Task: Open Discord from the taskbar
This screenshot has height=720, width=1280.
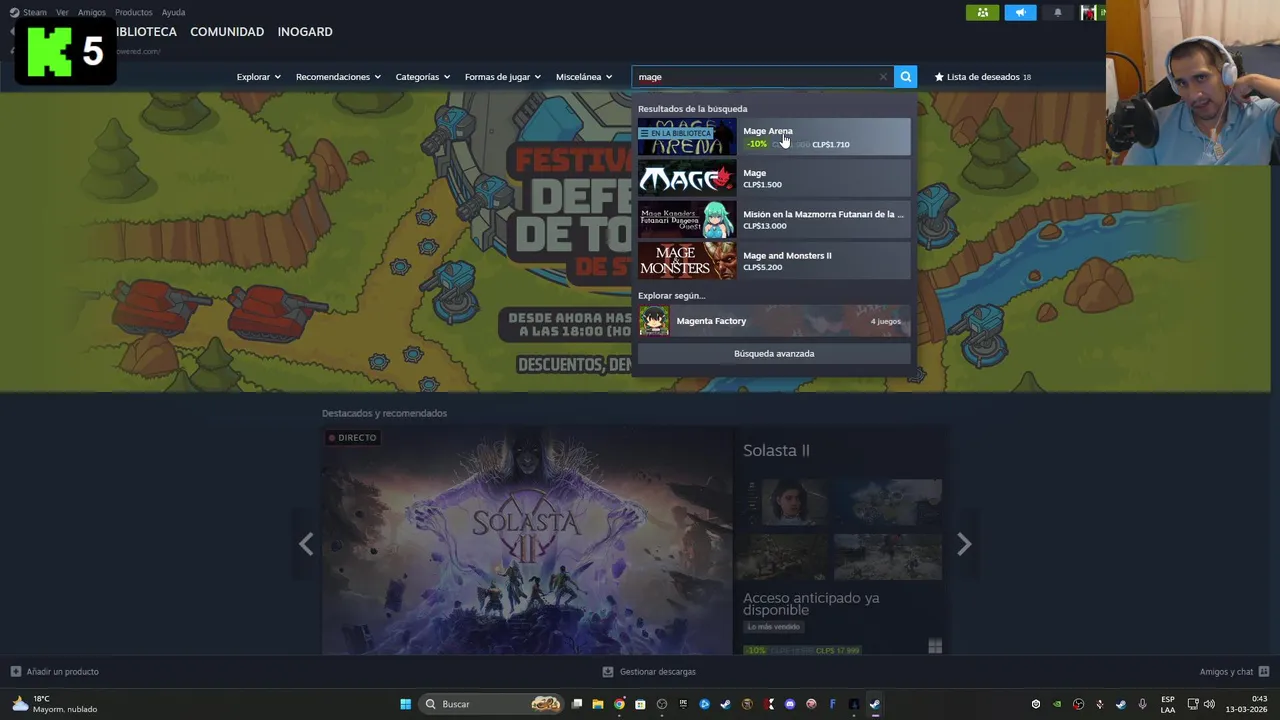Action: click(790, 704)
